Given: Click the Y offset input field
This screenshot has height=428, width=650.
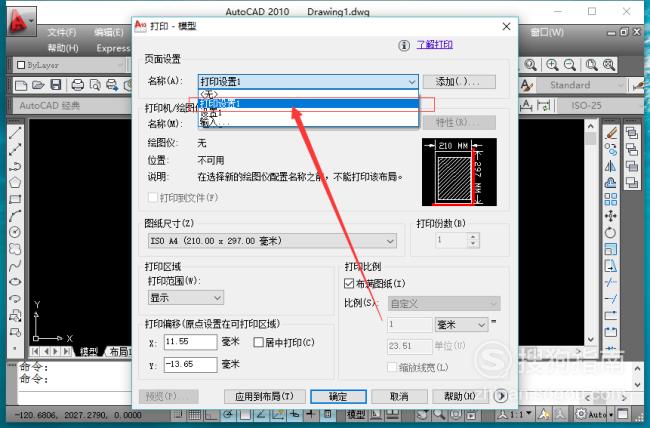Looking at the screenshot, I should [190, 365].
